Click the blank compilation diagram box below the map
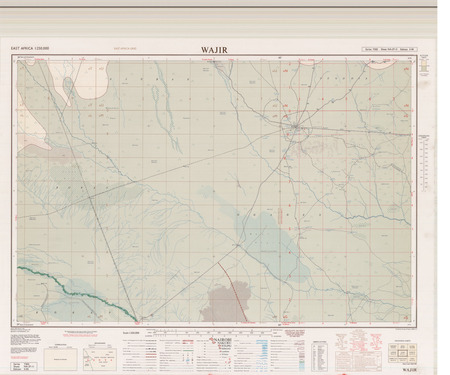Screen dimensions: 450x375 (x=60, y=359)
